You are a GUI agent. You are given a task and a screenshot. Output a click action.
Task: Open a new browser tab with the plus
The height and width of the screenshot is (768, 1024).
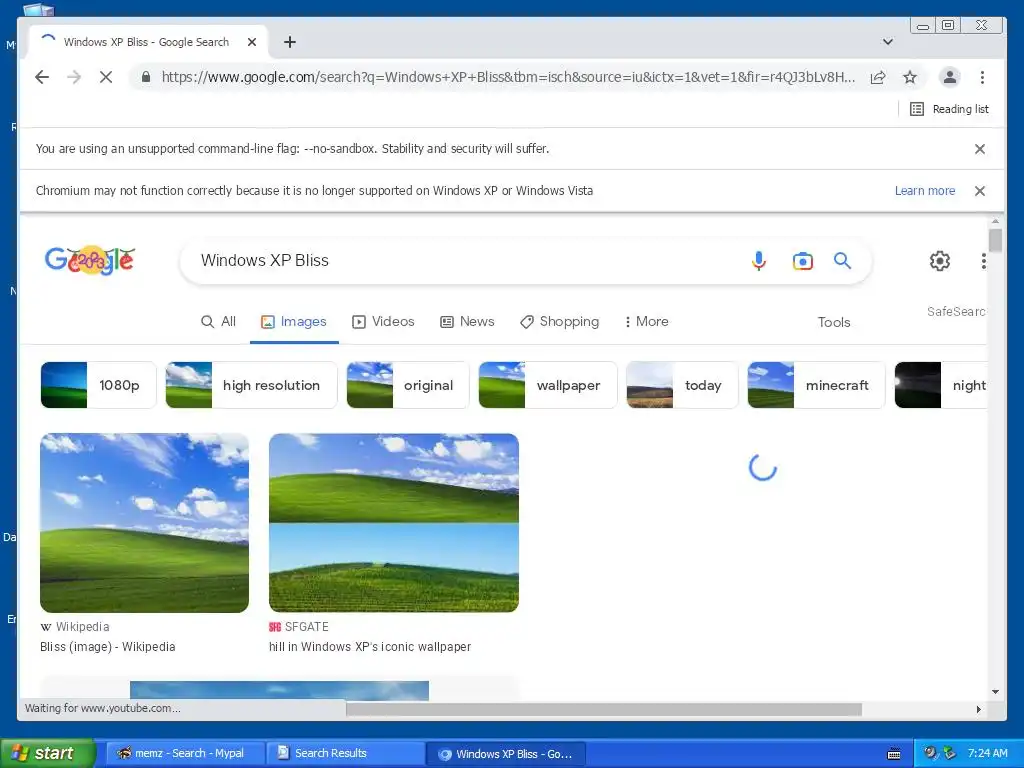pyautogui.click(x=290, y=42)
